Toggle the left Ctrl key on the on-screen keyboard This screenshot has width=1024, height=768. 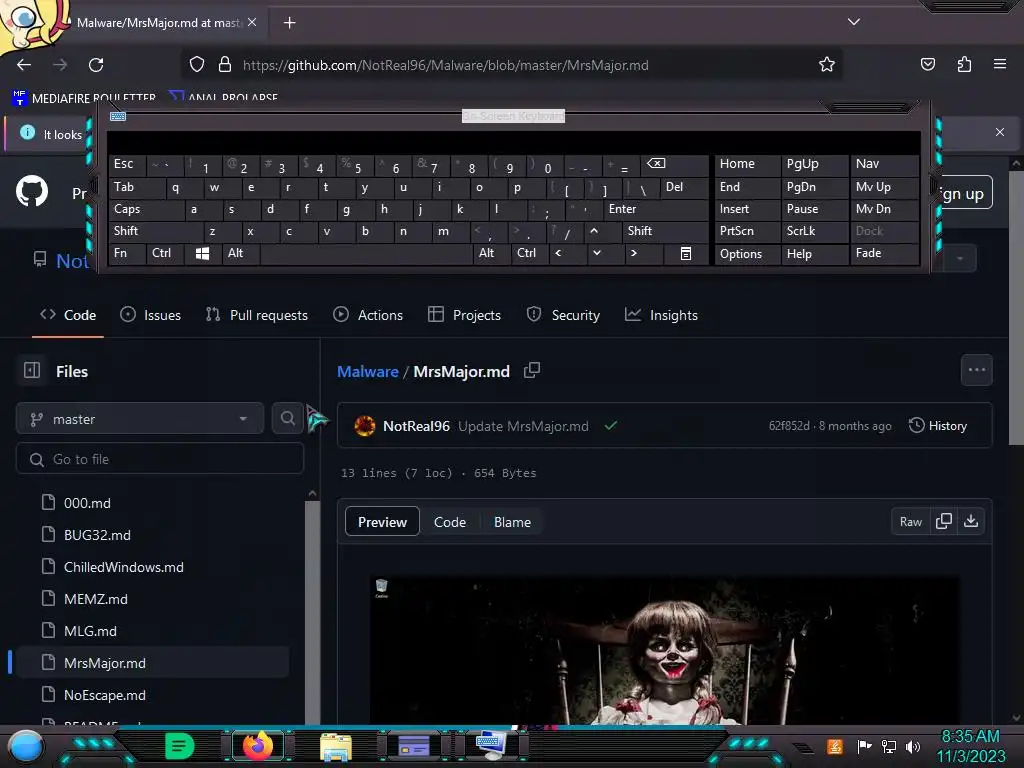coord(165,253)
